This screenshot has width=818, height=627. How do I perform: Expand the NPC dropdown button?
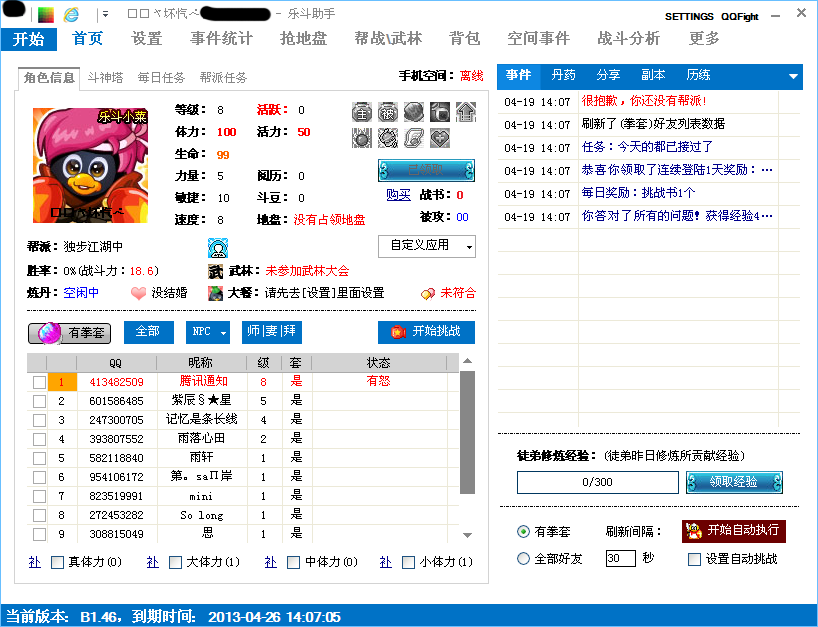[x=208, y=332]
